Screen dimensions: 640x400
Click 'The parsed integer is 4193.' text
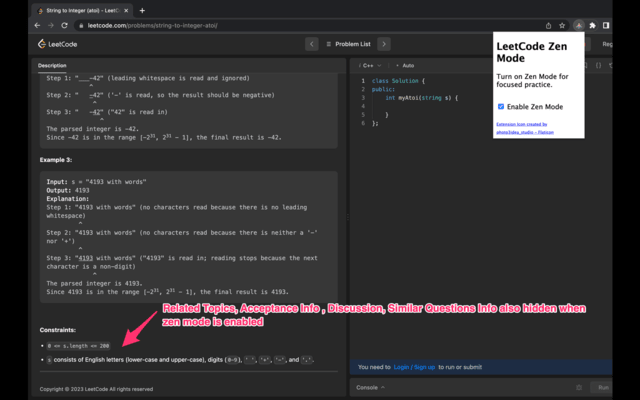[x=94, y=283]
